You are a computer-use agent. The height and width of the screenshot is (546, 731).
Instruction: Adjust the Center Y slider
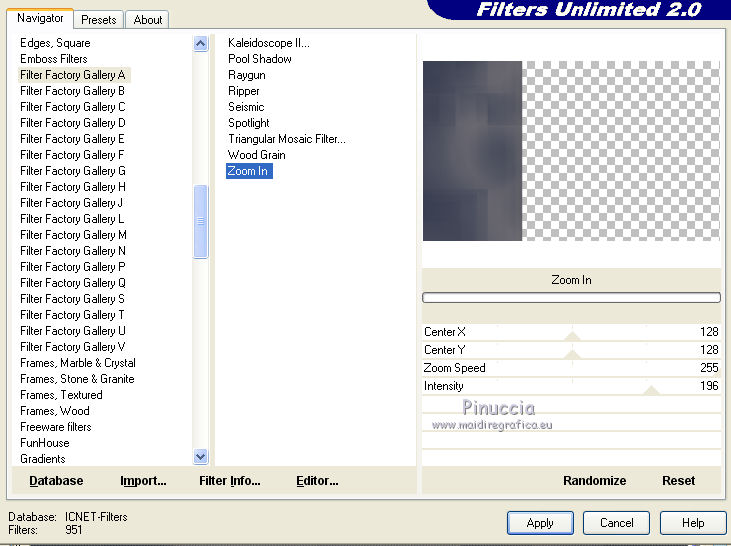pyautogui.click(x=572, y=353)
